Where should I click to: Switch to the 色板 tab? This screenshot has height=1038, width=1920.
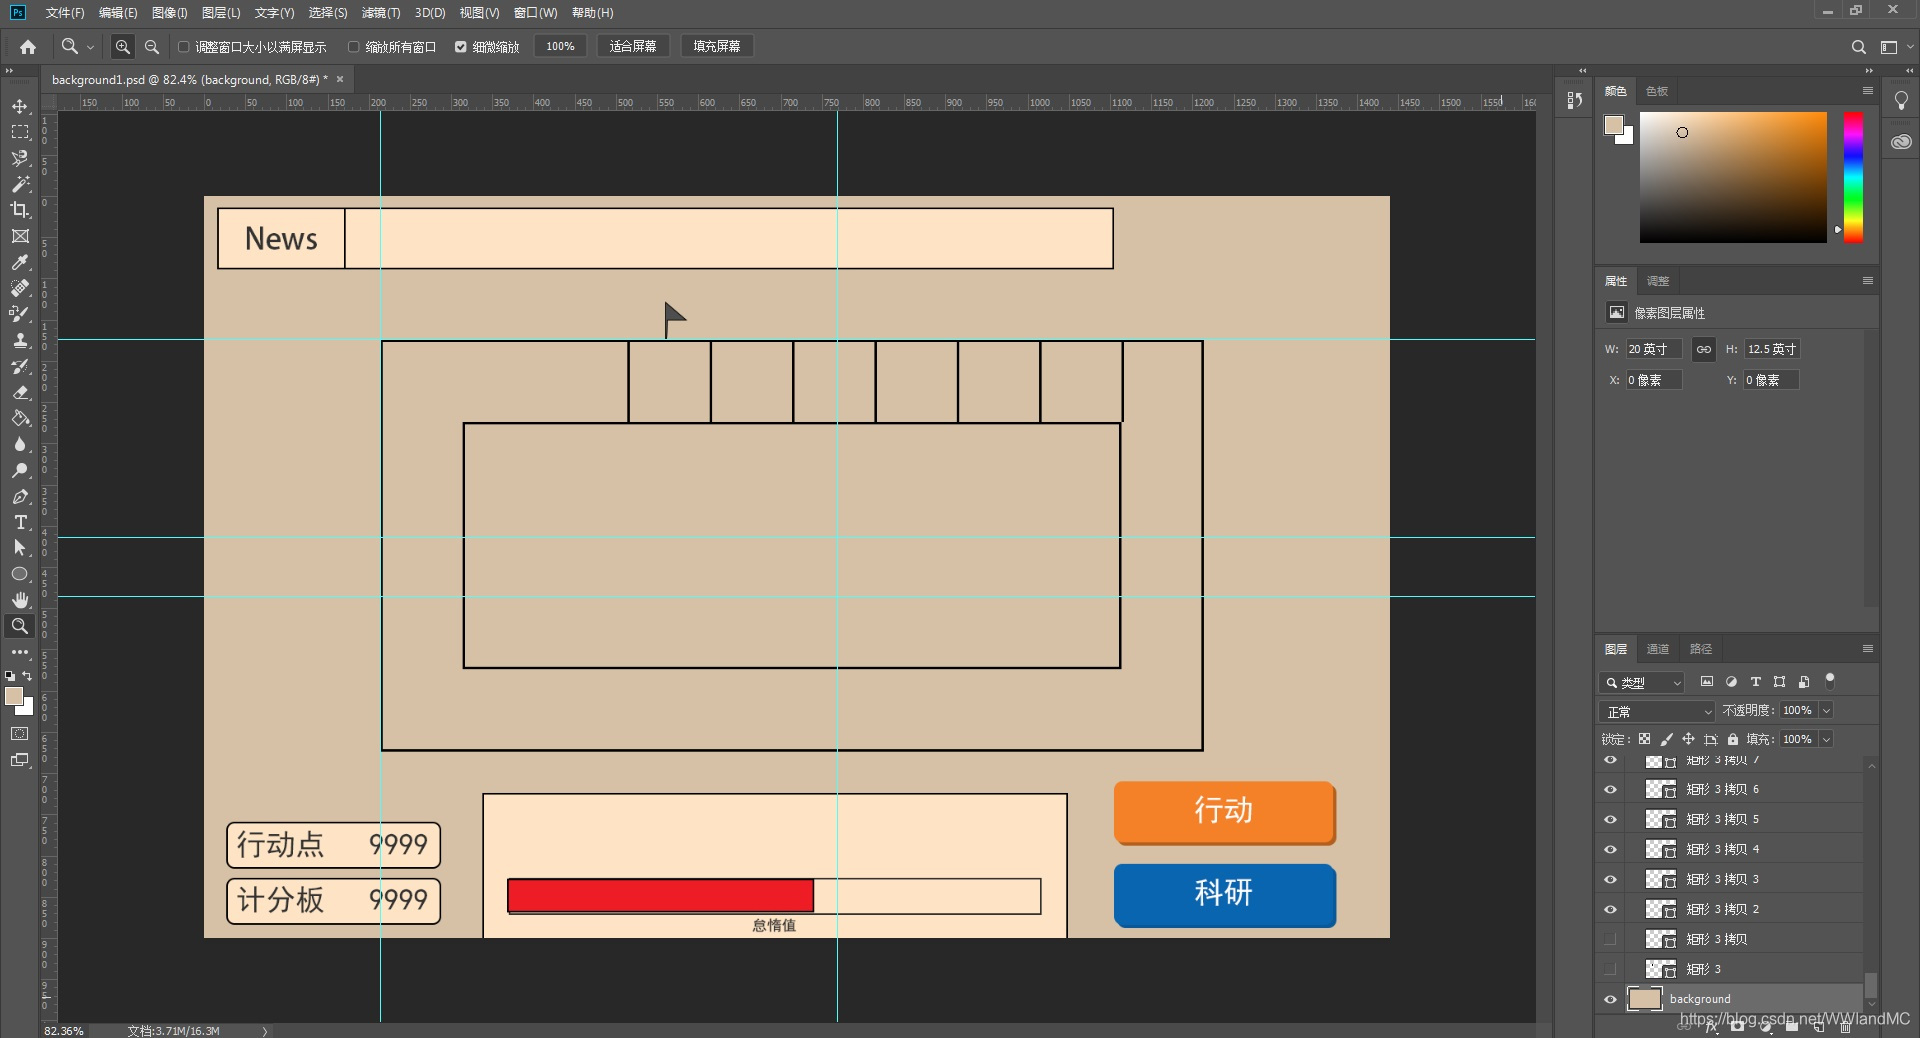[1657, 91]
